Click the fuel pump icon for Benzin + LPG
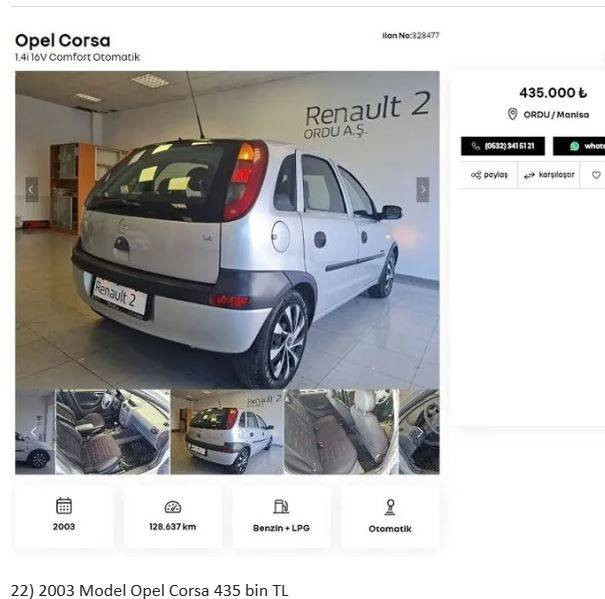 pos(281,506)
